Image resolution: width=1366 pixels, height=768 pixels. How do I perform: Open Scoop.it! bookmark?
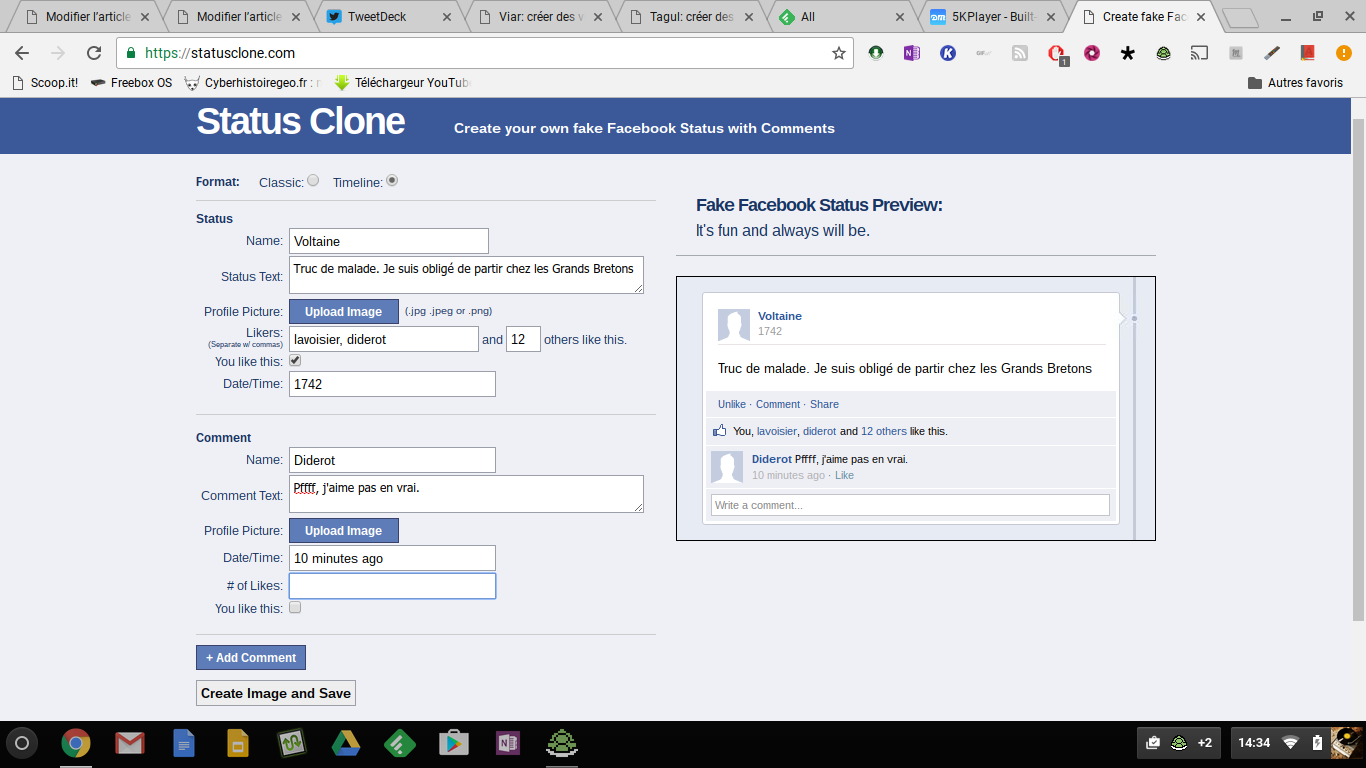45,83
